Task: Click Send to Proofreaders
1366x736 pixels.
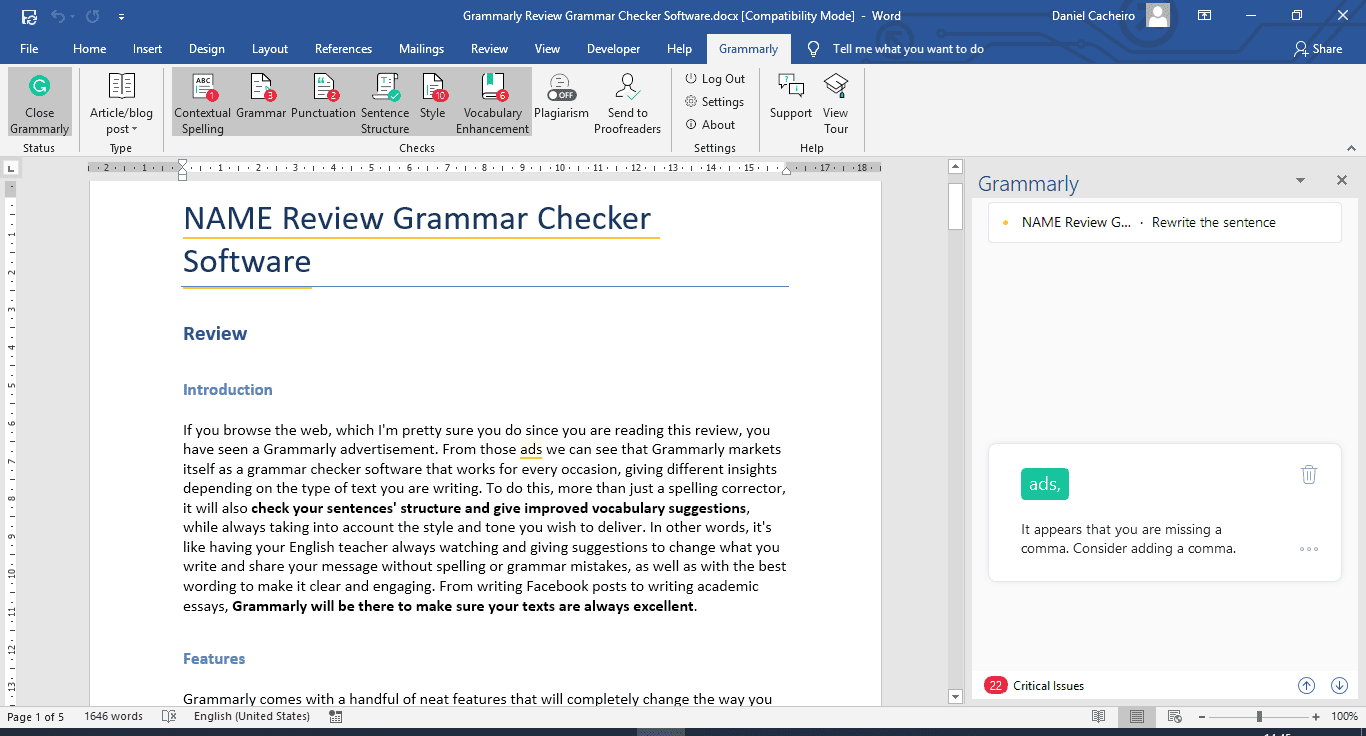Action: pyautogui.click(x=627, y=100)
